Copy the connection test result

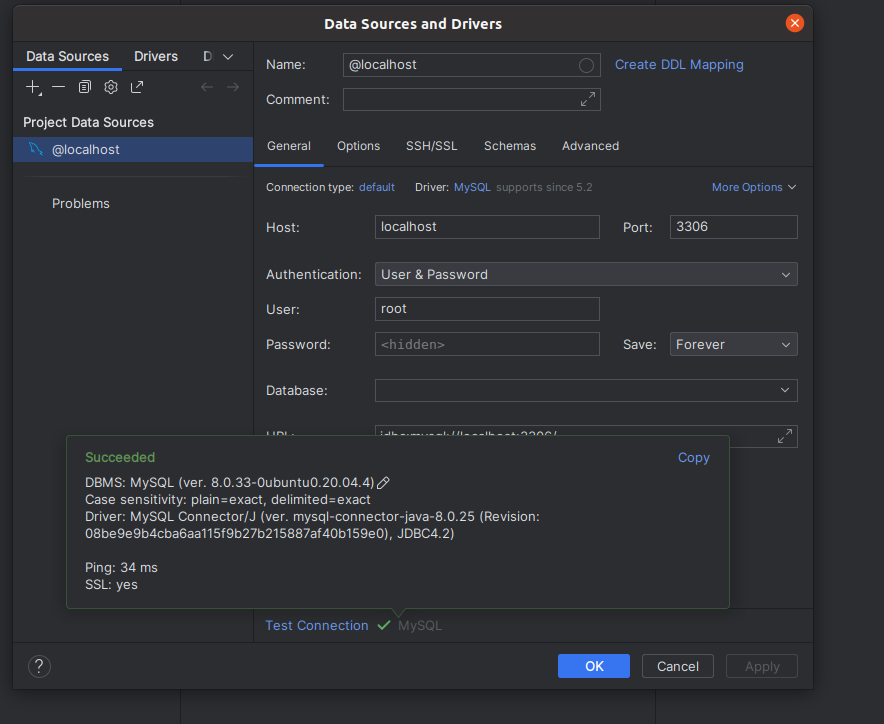pos(693,457)
